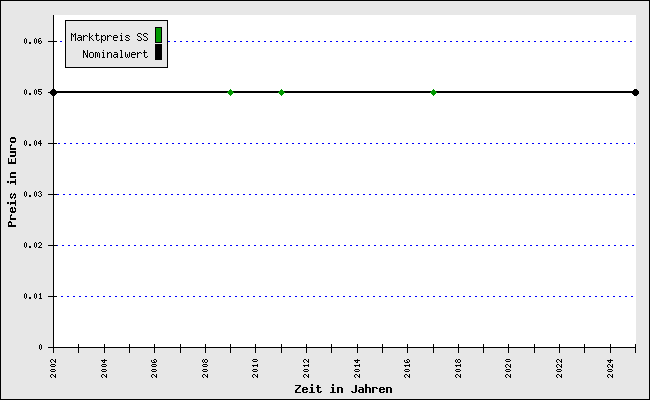
Task: Click the green data point at 2011
Action: pos(281,92)
